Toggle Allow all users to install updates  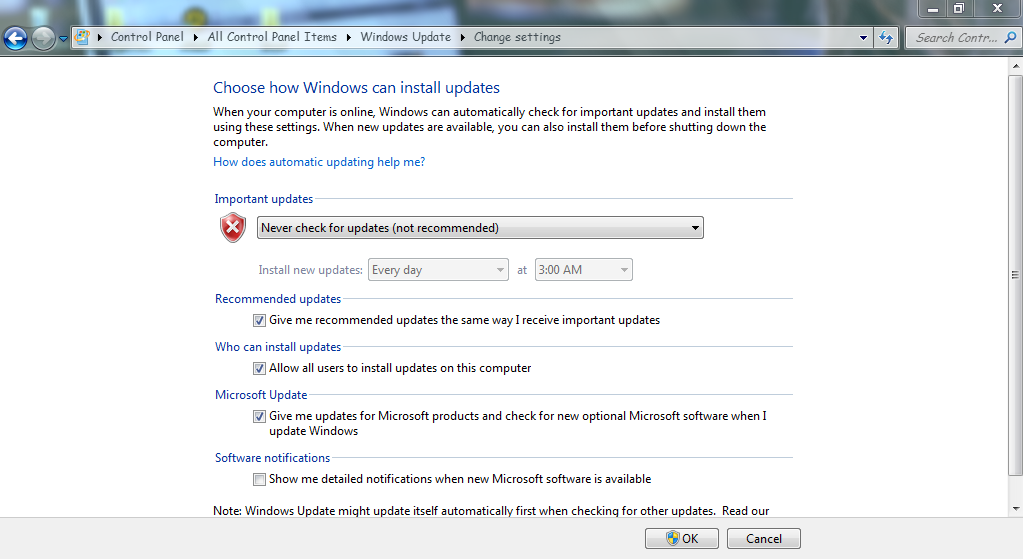click(259, 369)
